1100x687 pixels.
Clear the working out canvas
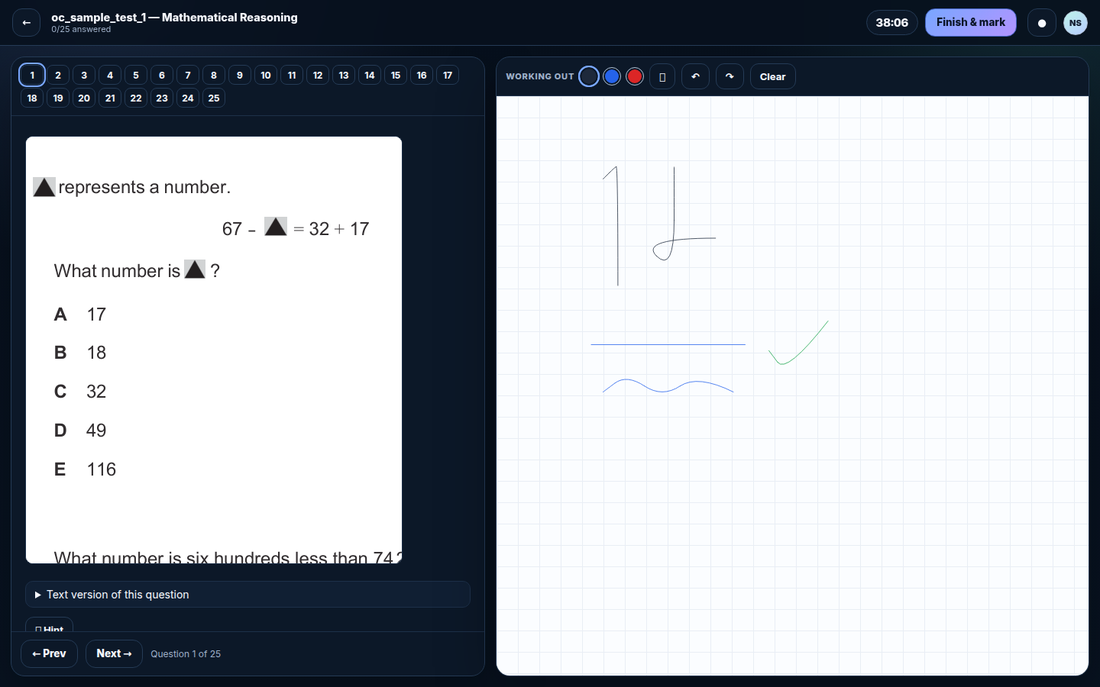click(772, 76)
